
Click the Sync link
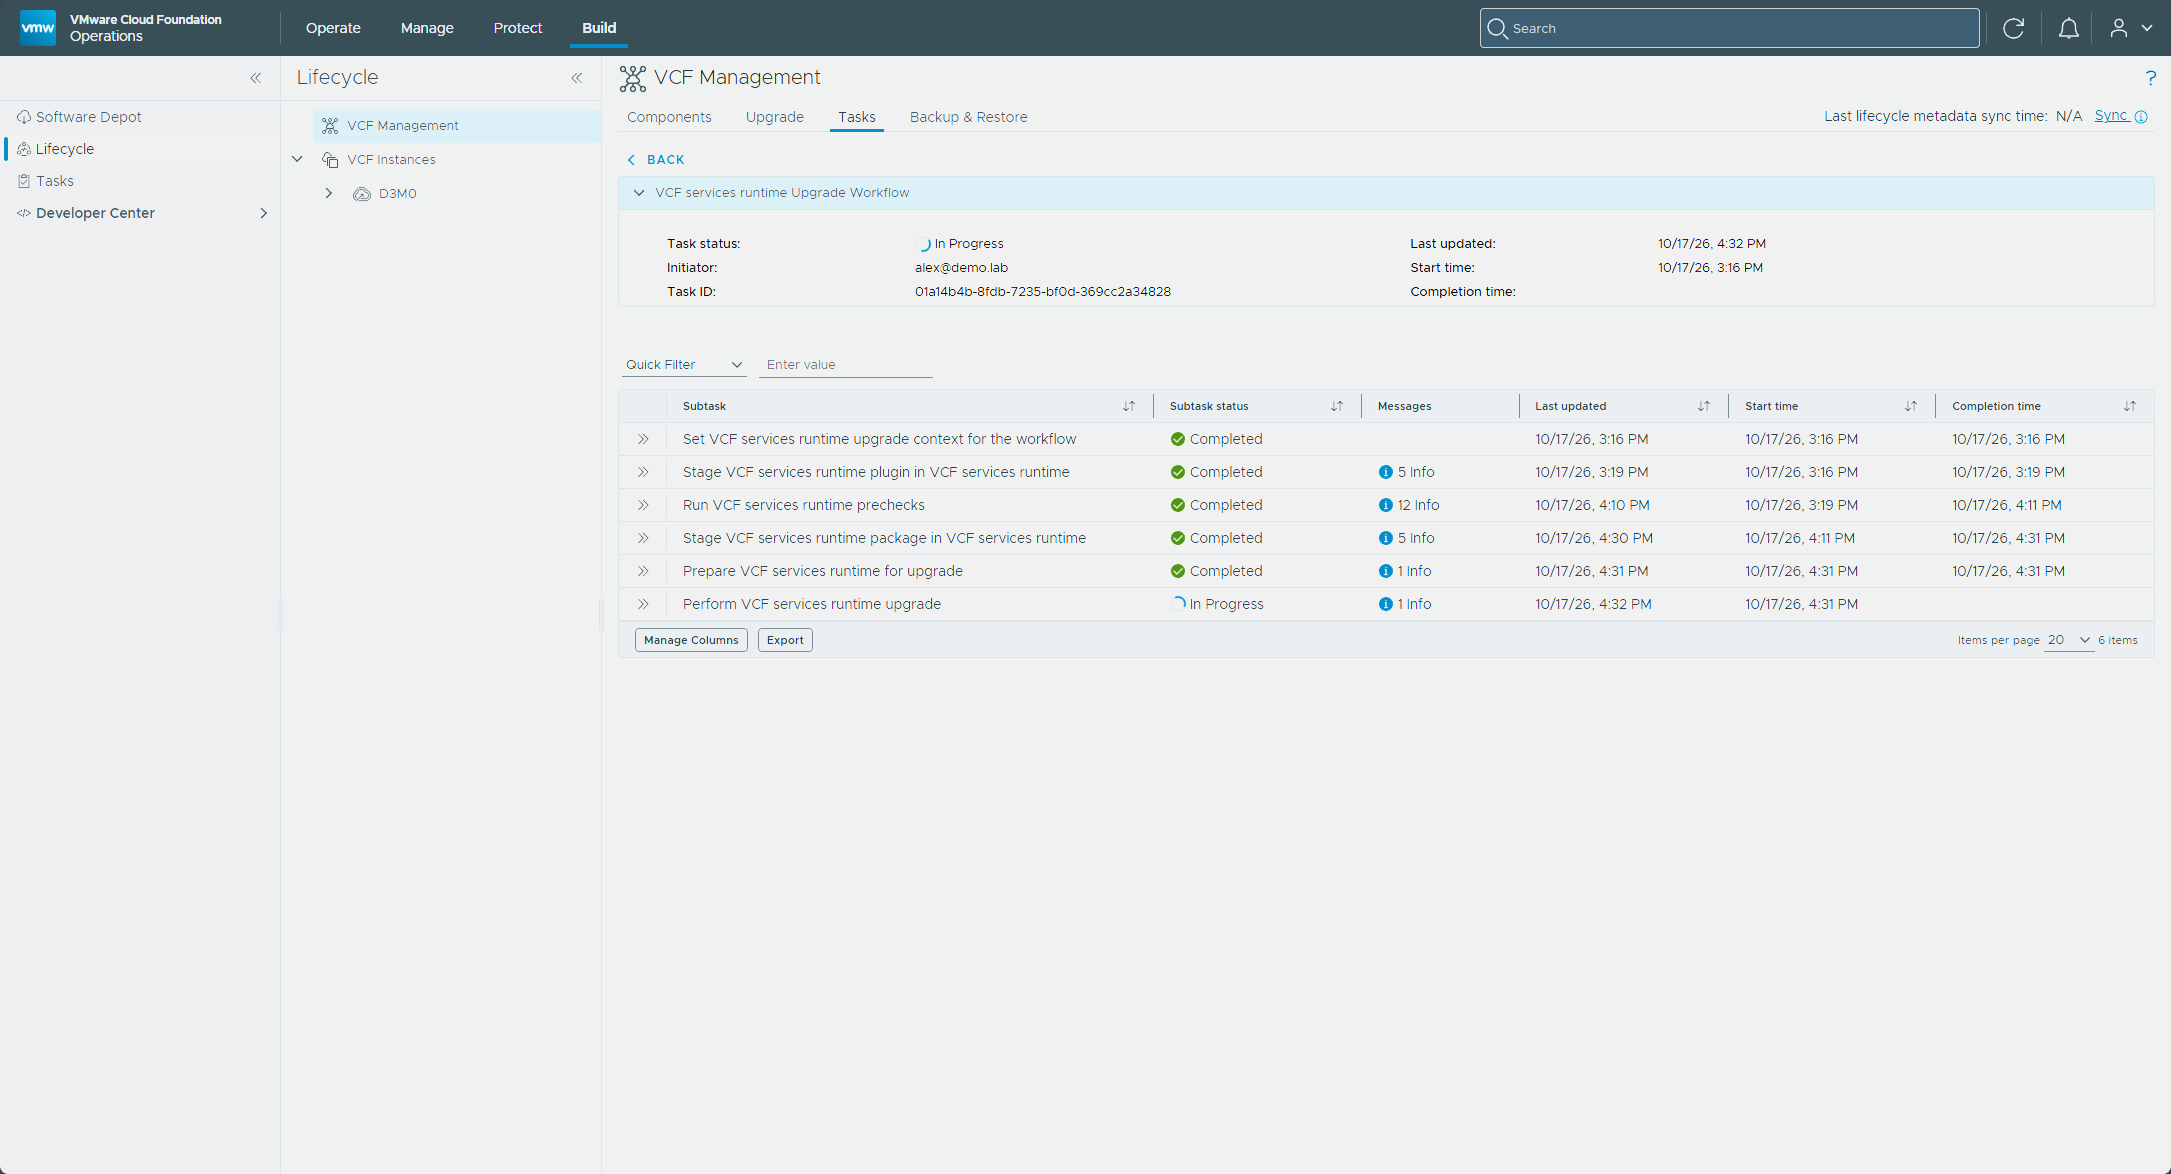2111,116
